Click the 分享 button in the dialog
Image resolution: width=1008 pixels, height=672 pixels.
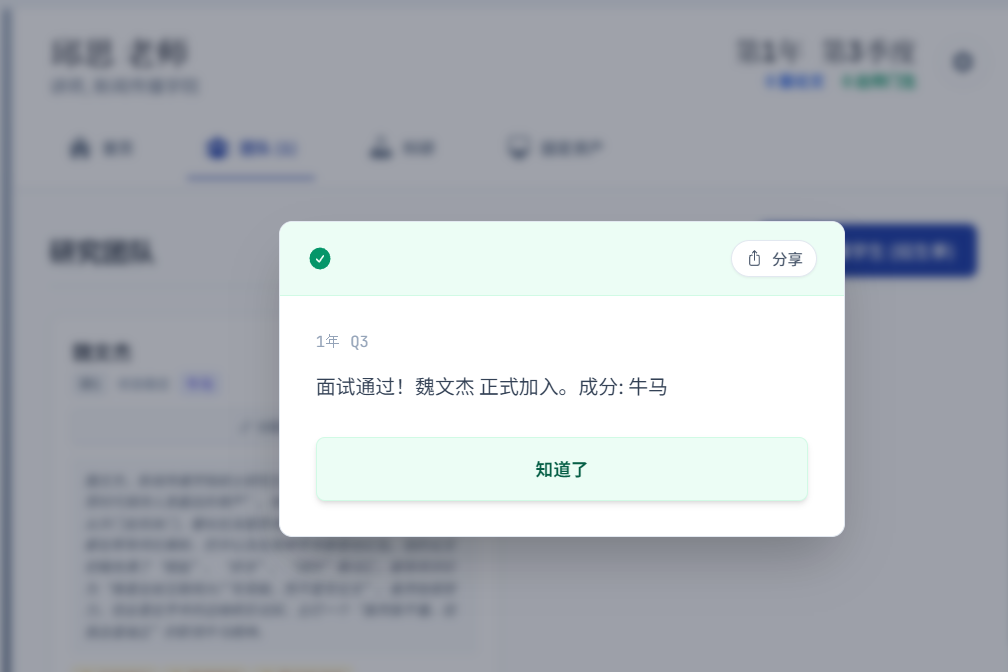[x=774, y=259]
